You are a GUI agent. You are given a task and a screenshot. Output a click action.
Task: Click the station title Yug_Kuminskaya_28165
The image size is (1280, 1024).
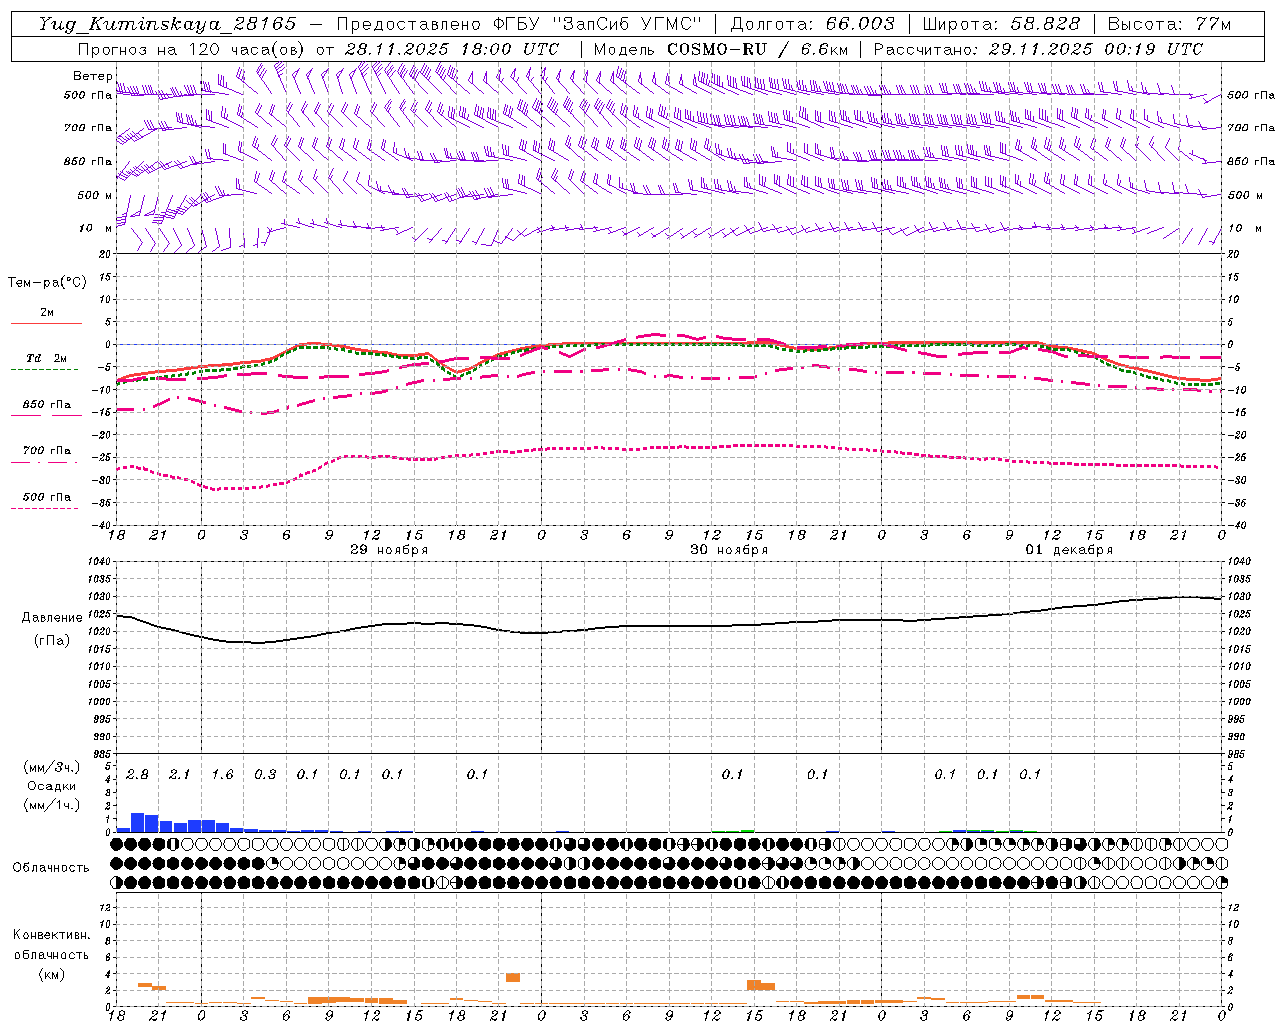tap(167, 24)
